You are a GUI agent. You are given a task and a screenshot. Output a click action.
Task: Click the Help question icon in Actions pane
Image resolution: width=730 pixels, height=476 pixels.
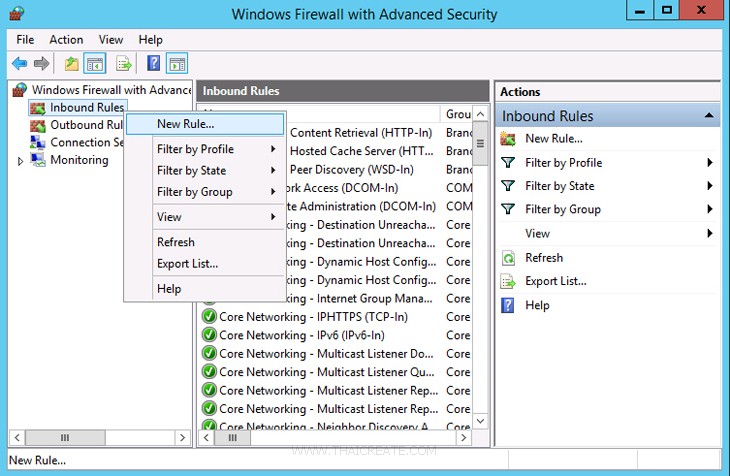(507, 305)
